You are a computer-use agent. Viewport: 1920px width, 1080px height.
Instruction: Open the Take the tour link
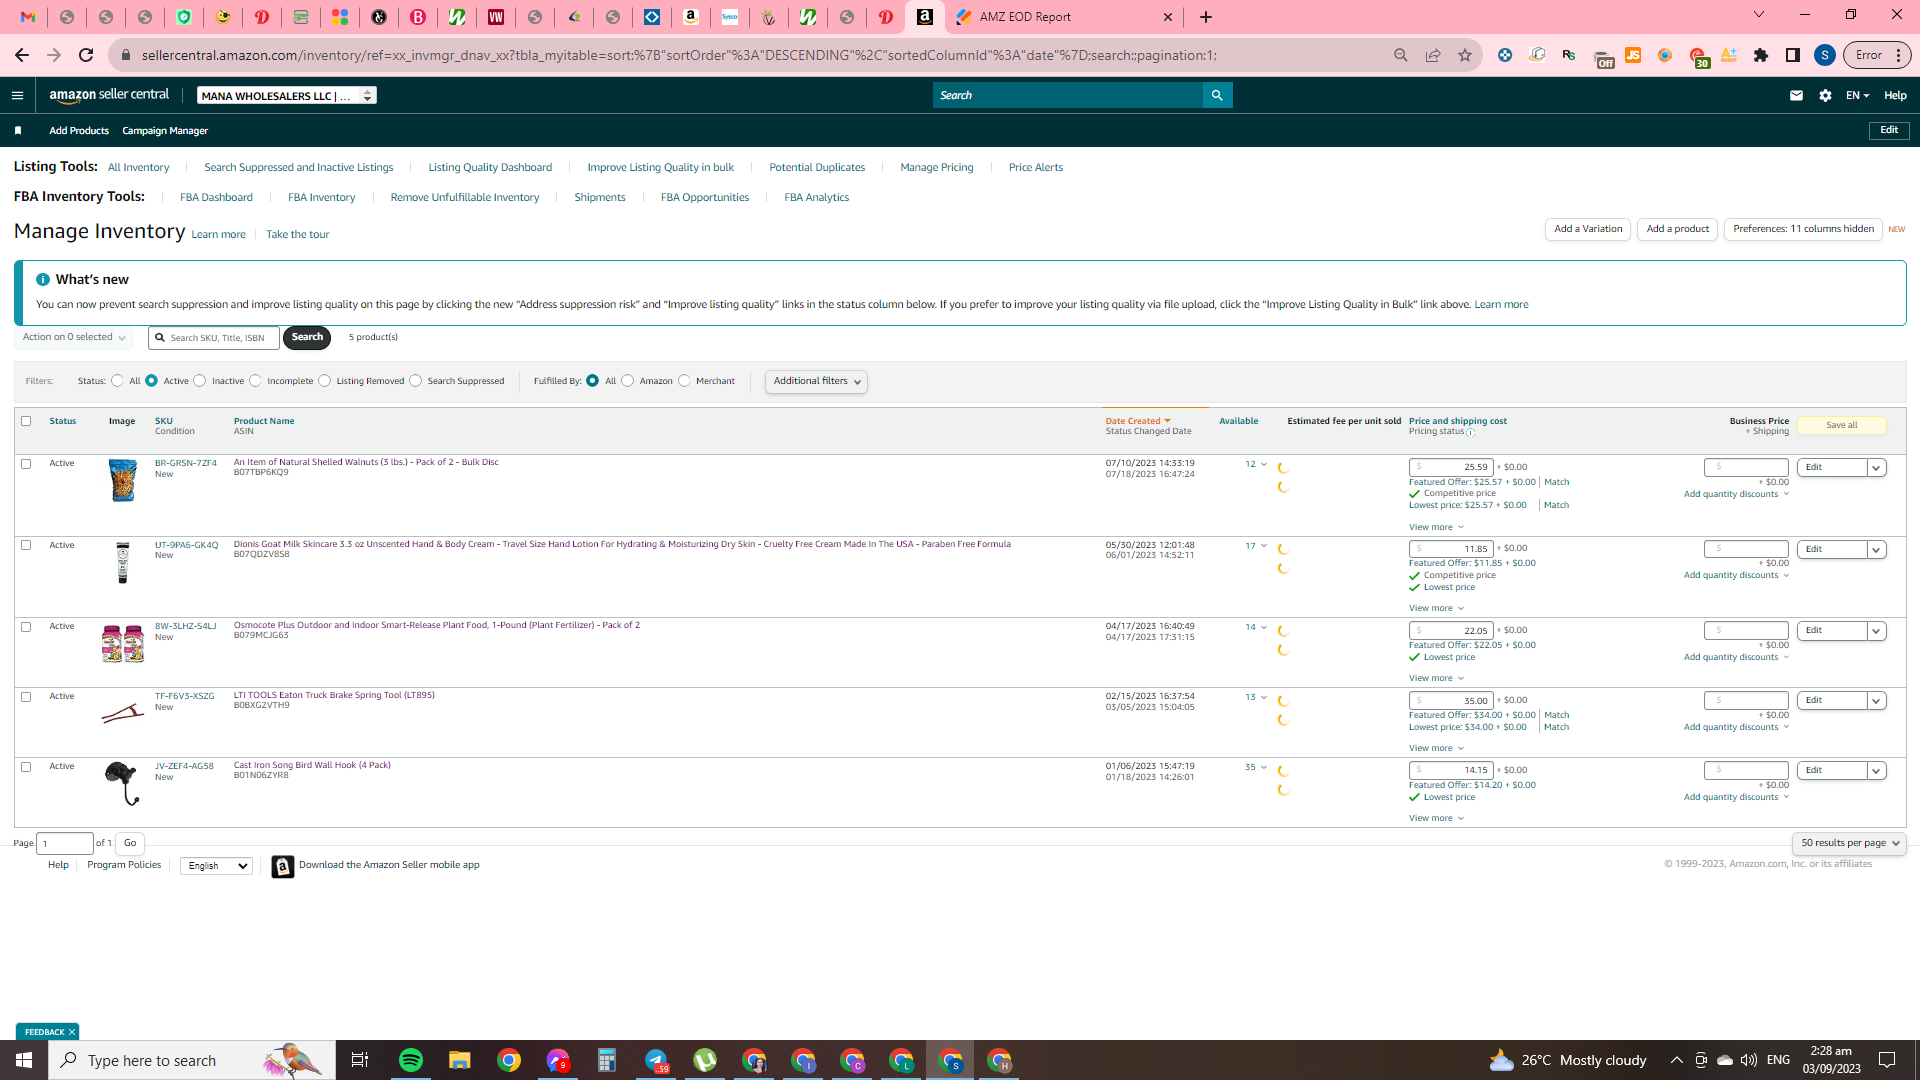pos(297,235)
